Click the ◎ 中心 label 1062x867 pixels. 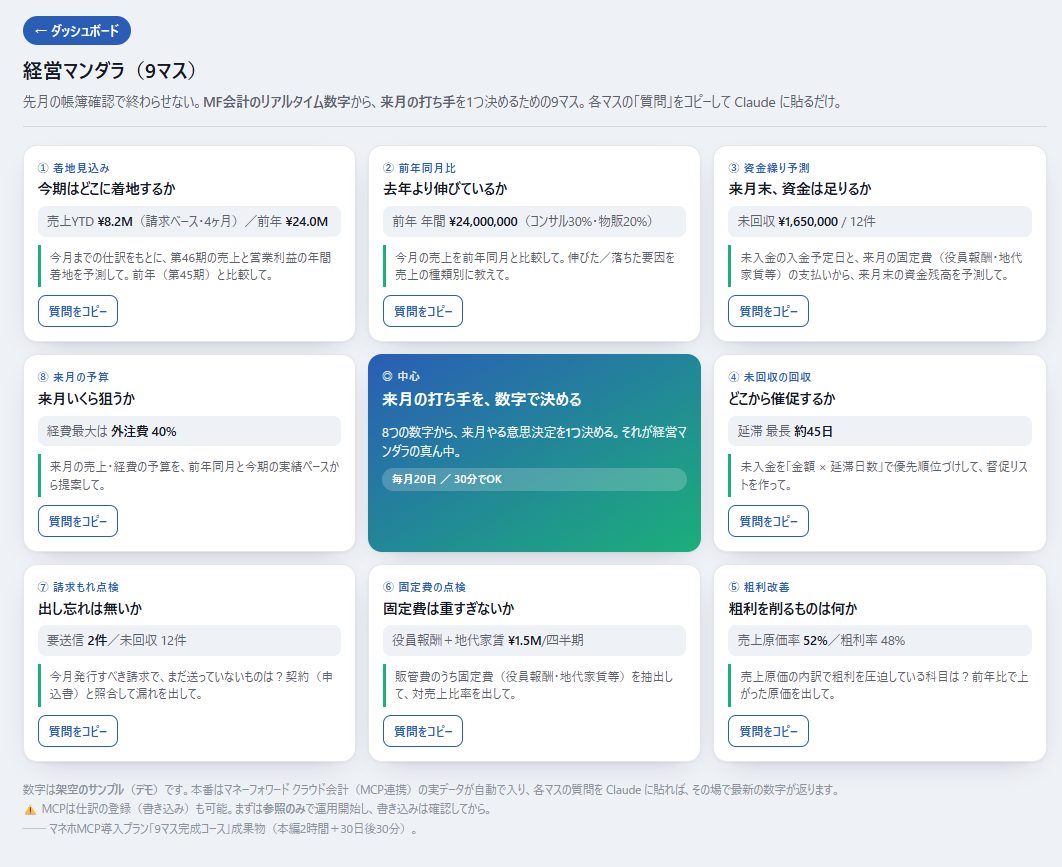(401, 377)
